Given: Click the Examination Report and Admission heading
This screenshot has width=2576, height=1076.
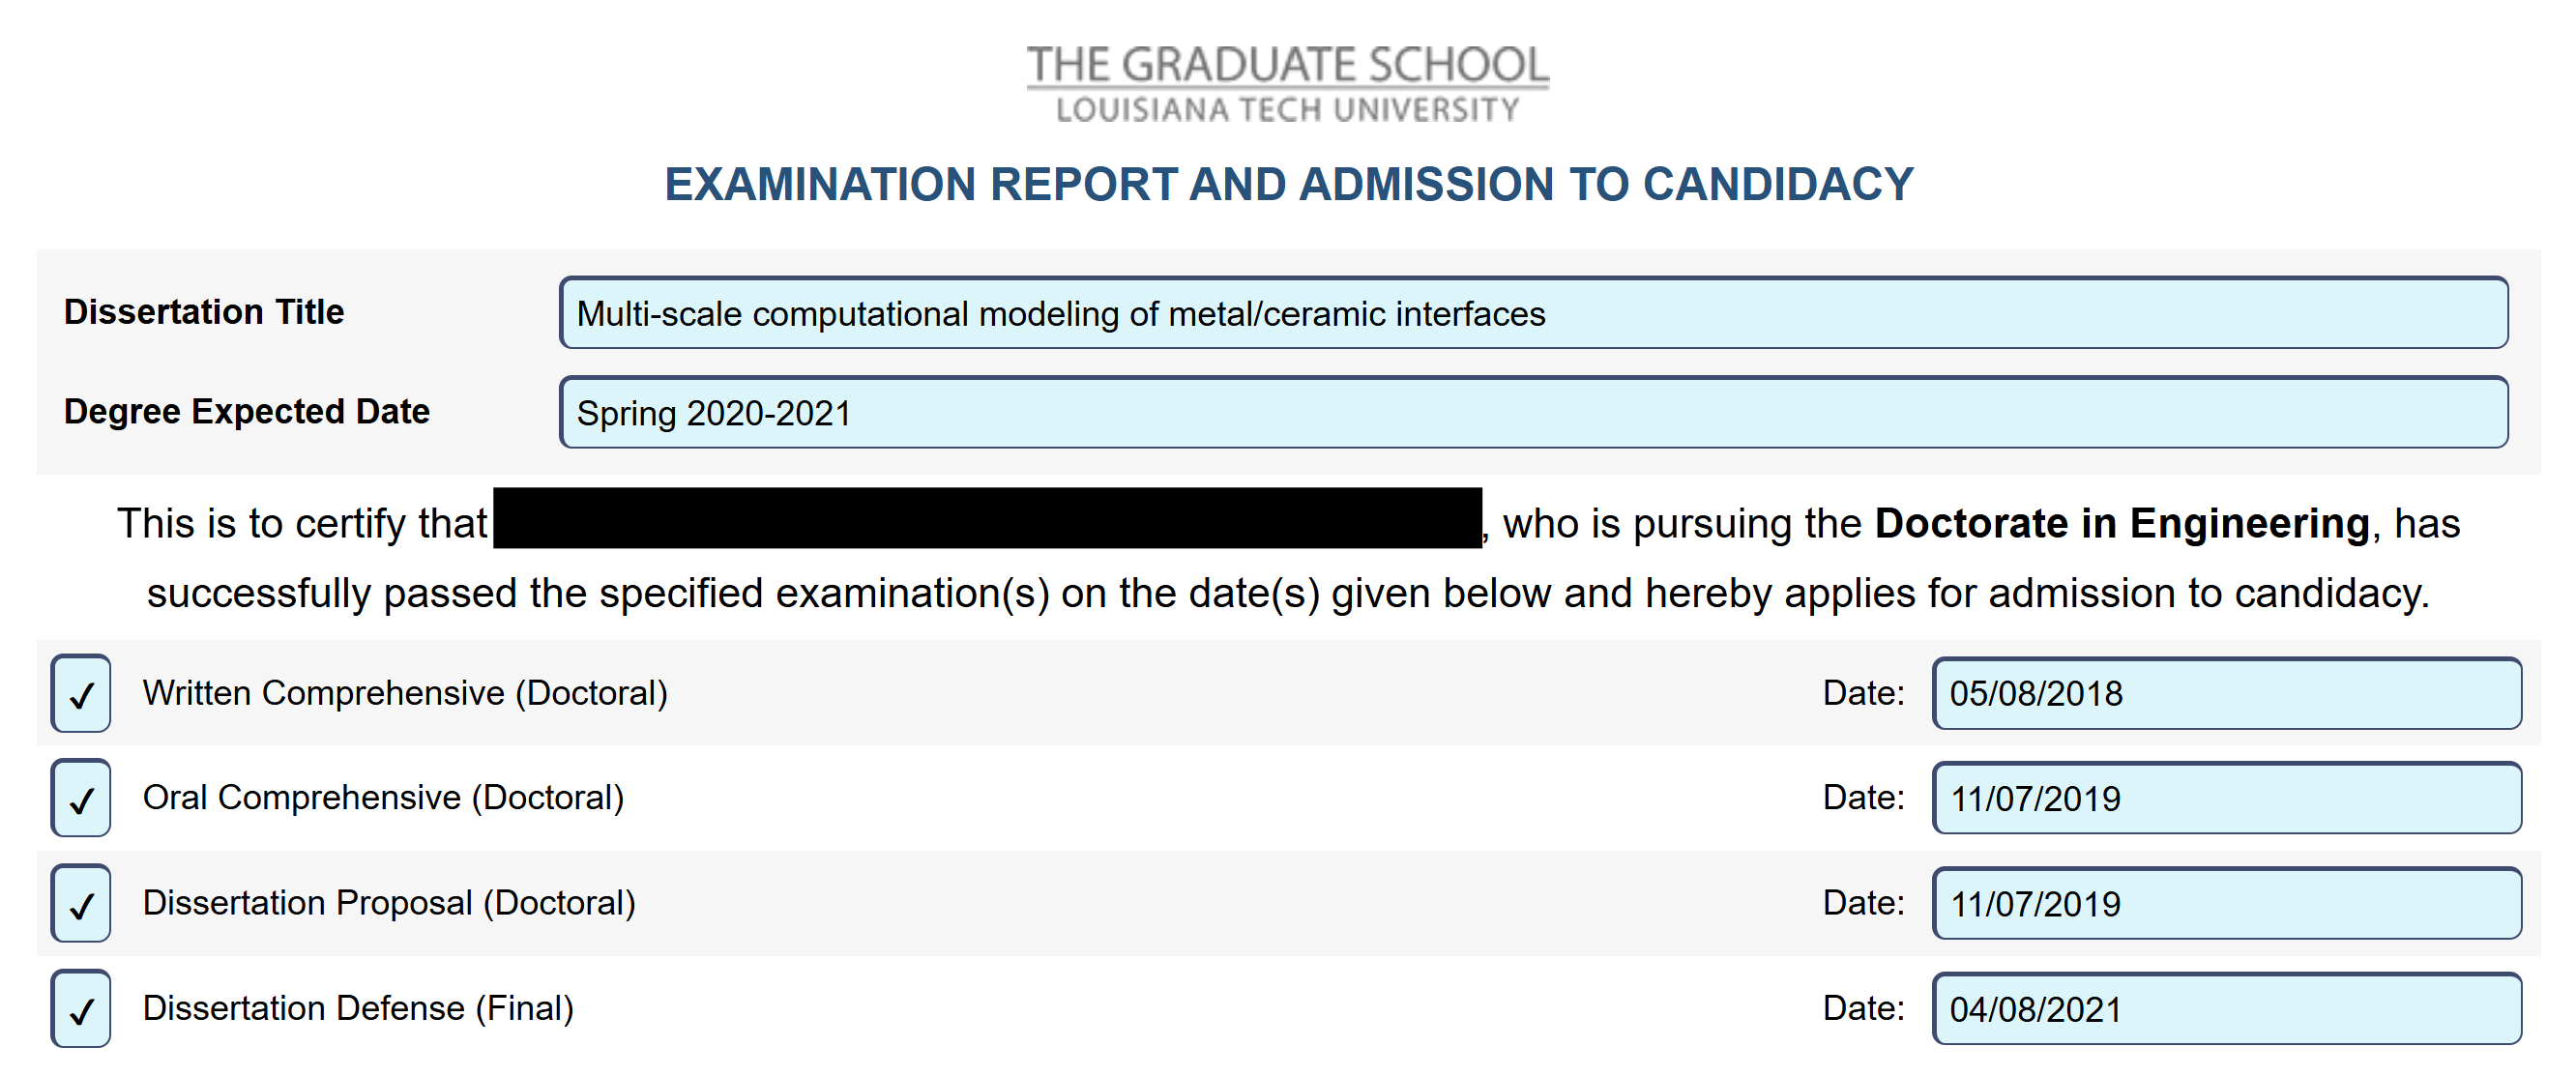Looking at the screenshot, I should coord(1288,184).
